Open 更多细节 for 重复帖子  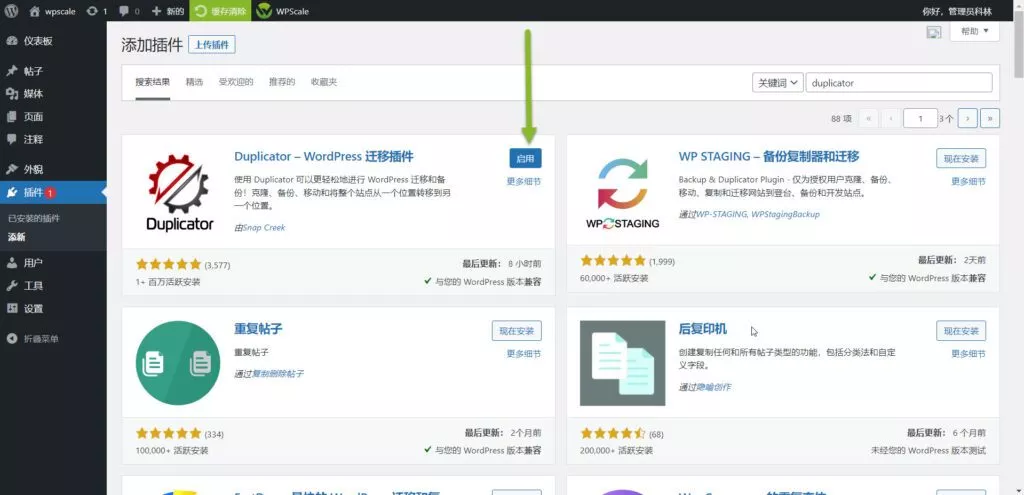[524, 353]
